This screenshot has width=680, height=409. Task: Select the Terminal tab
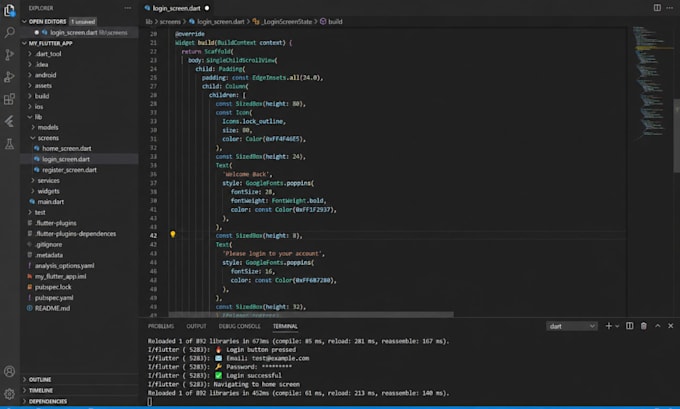tap(285, 326)
